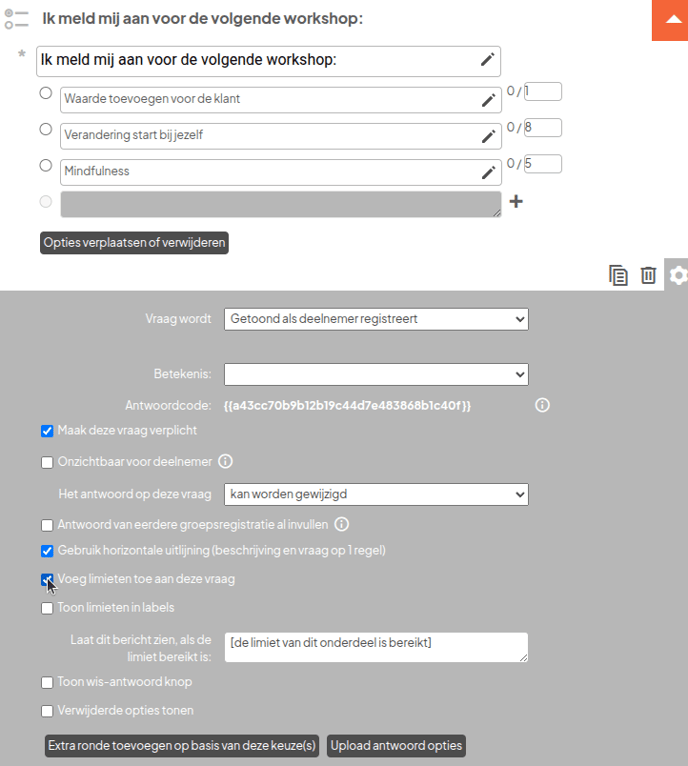Open 'Het antwoord op deze vraag' dropdown
The height and width of the screenshot is (766, 688).
(376, 494)
